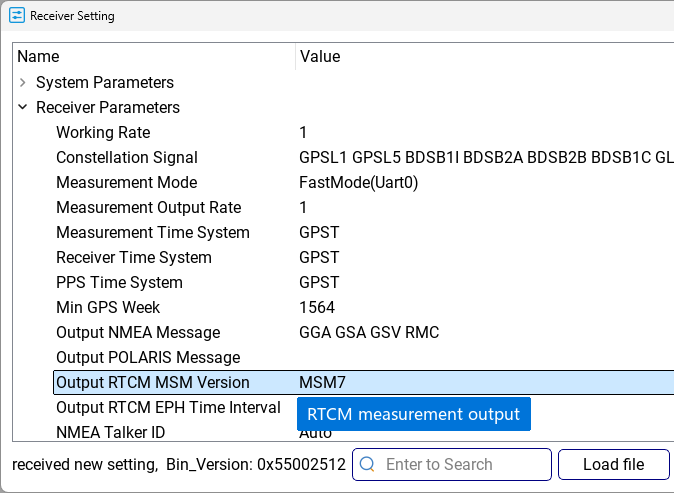The height and width of the screenshot is (493, 674).
Task: Click the Min GPS Week value 1564
Action: pos(317,307)
